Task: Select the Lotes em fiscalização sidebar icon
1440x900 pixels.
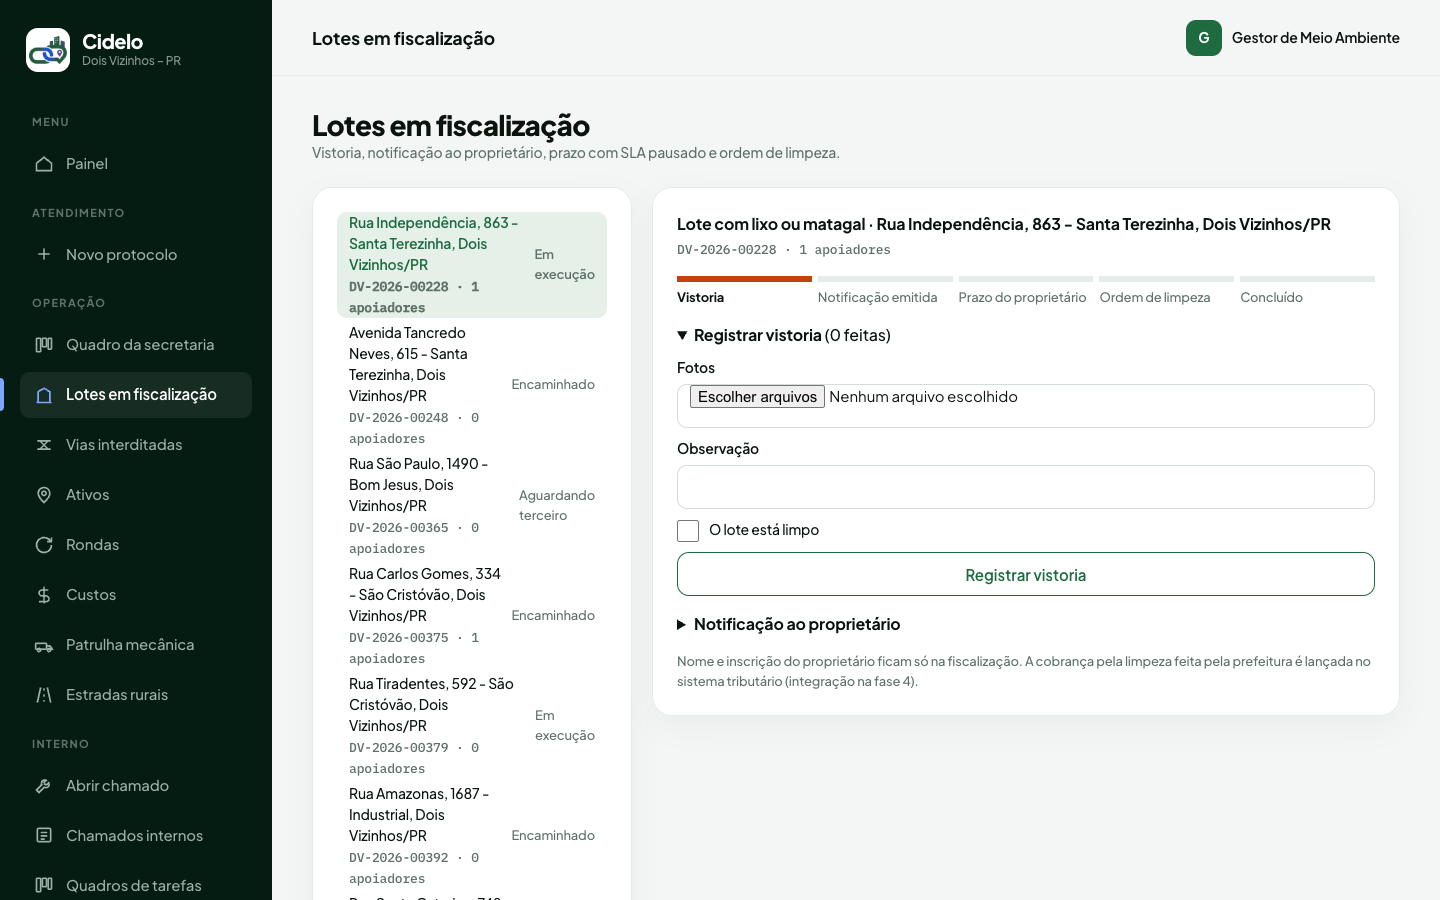Action: [44, 395]
